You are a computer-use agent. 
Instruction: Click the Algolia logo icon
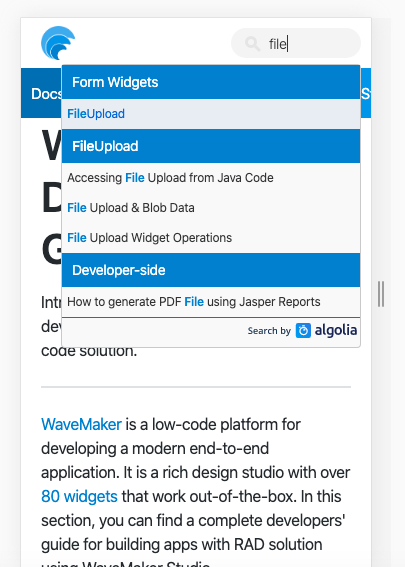(303, 331)
